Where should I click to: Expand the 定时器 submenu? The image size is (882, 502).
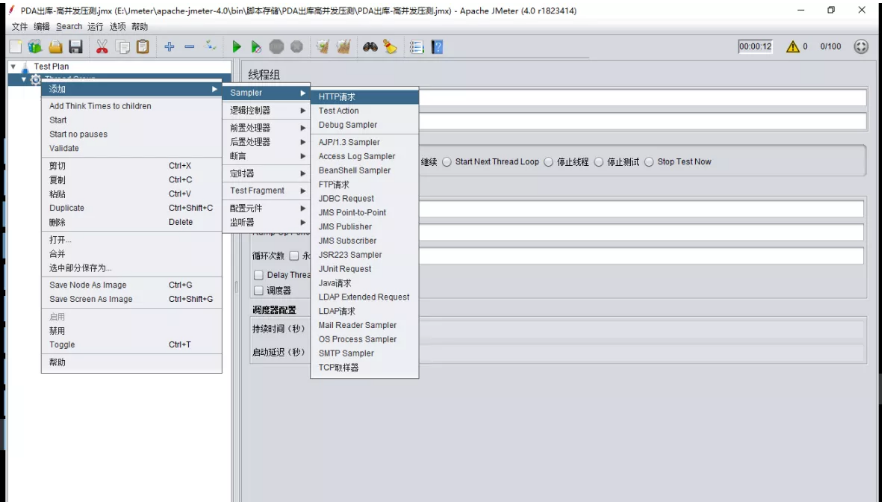pyautogui.click(x=267, y=173)
